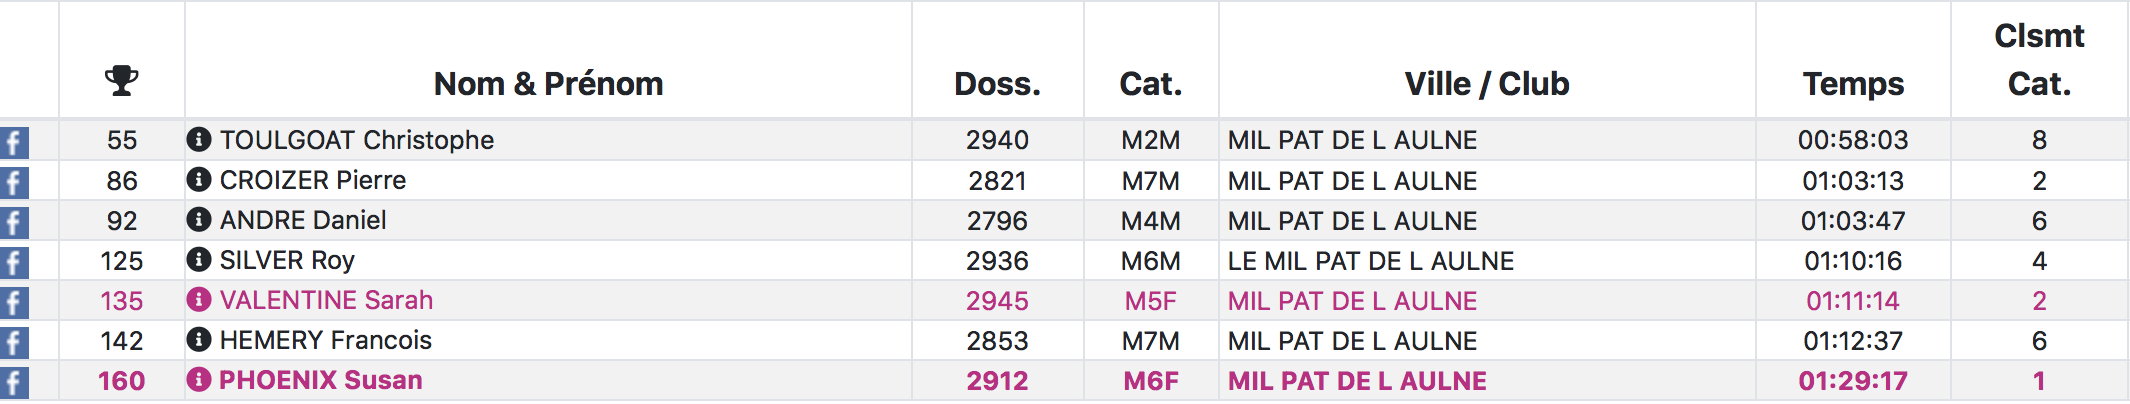Viewport: 2130px width, 404px height.
Task: Click the Cat. column header
Action: tap(1151, 84)
